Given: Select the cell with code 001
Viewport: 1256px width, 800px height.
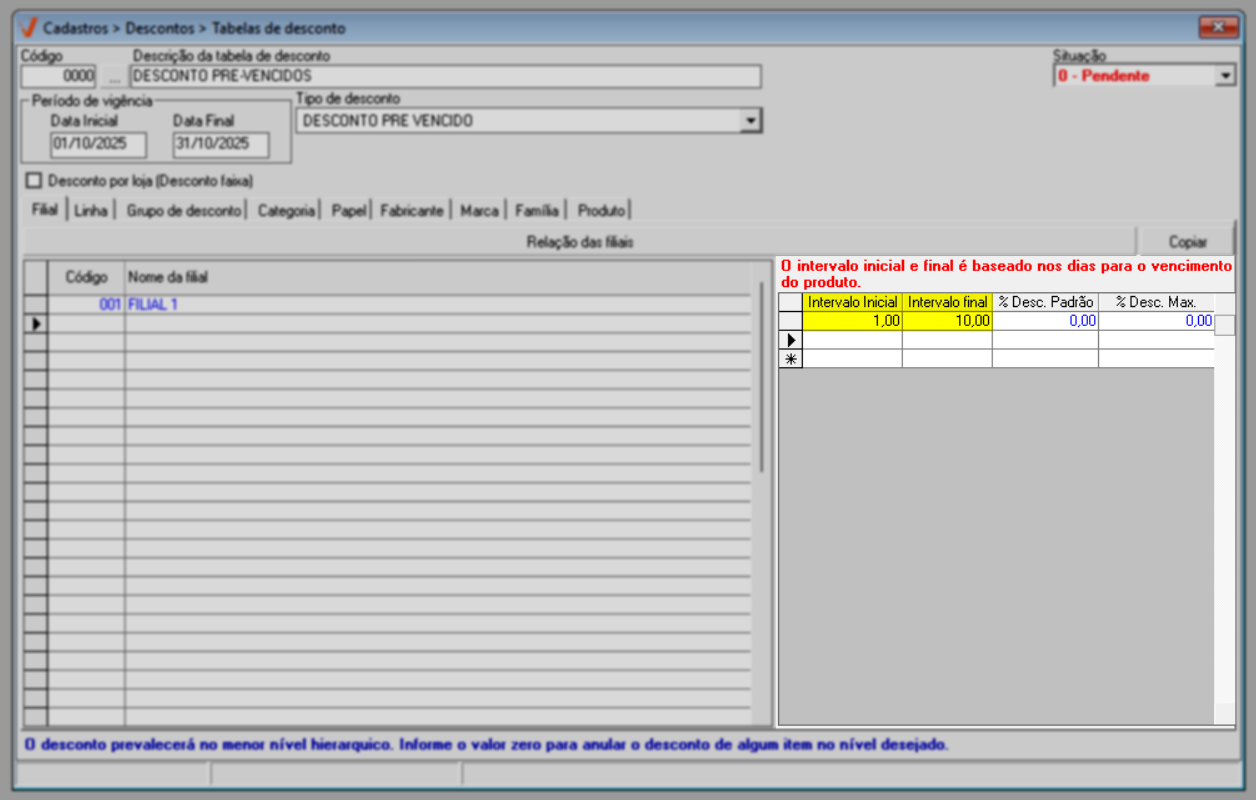Looking at the screenshot, I should point(86,304).
